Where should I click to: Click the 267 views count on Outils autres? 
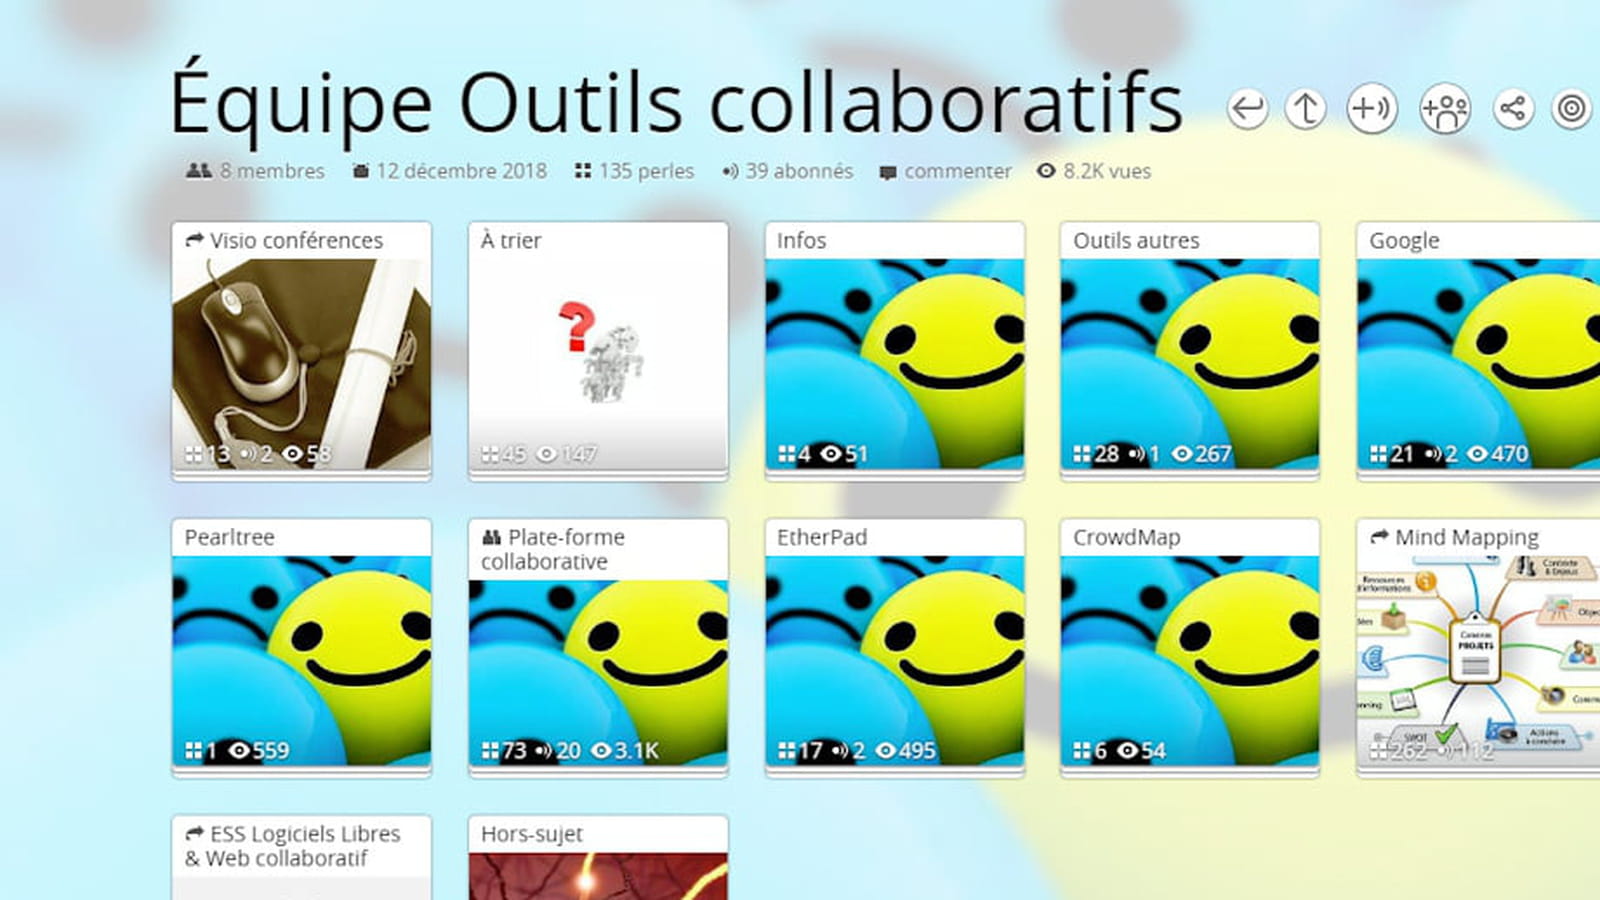click(x=1213, y=454)
